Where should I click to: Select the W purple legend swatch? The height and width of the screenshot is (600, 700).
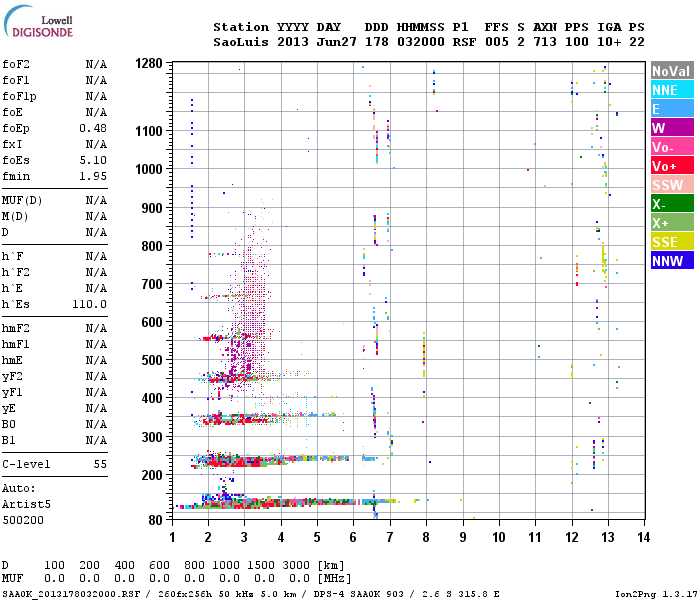[672, 128]
